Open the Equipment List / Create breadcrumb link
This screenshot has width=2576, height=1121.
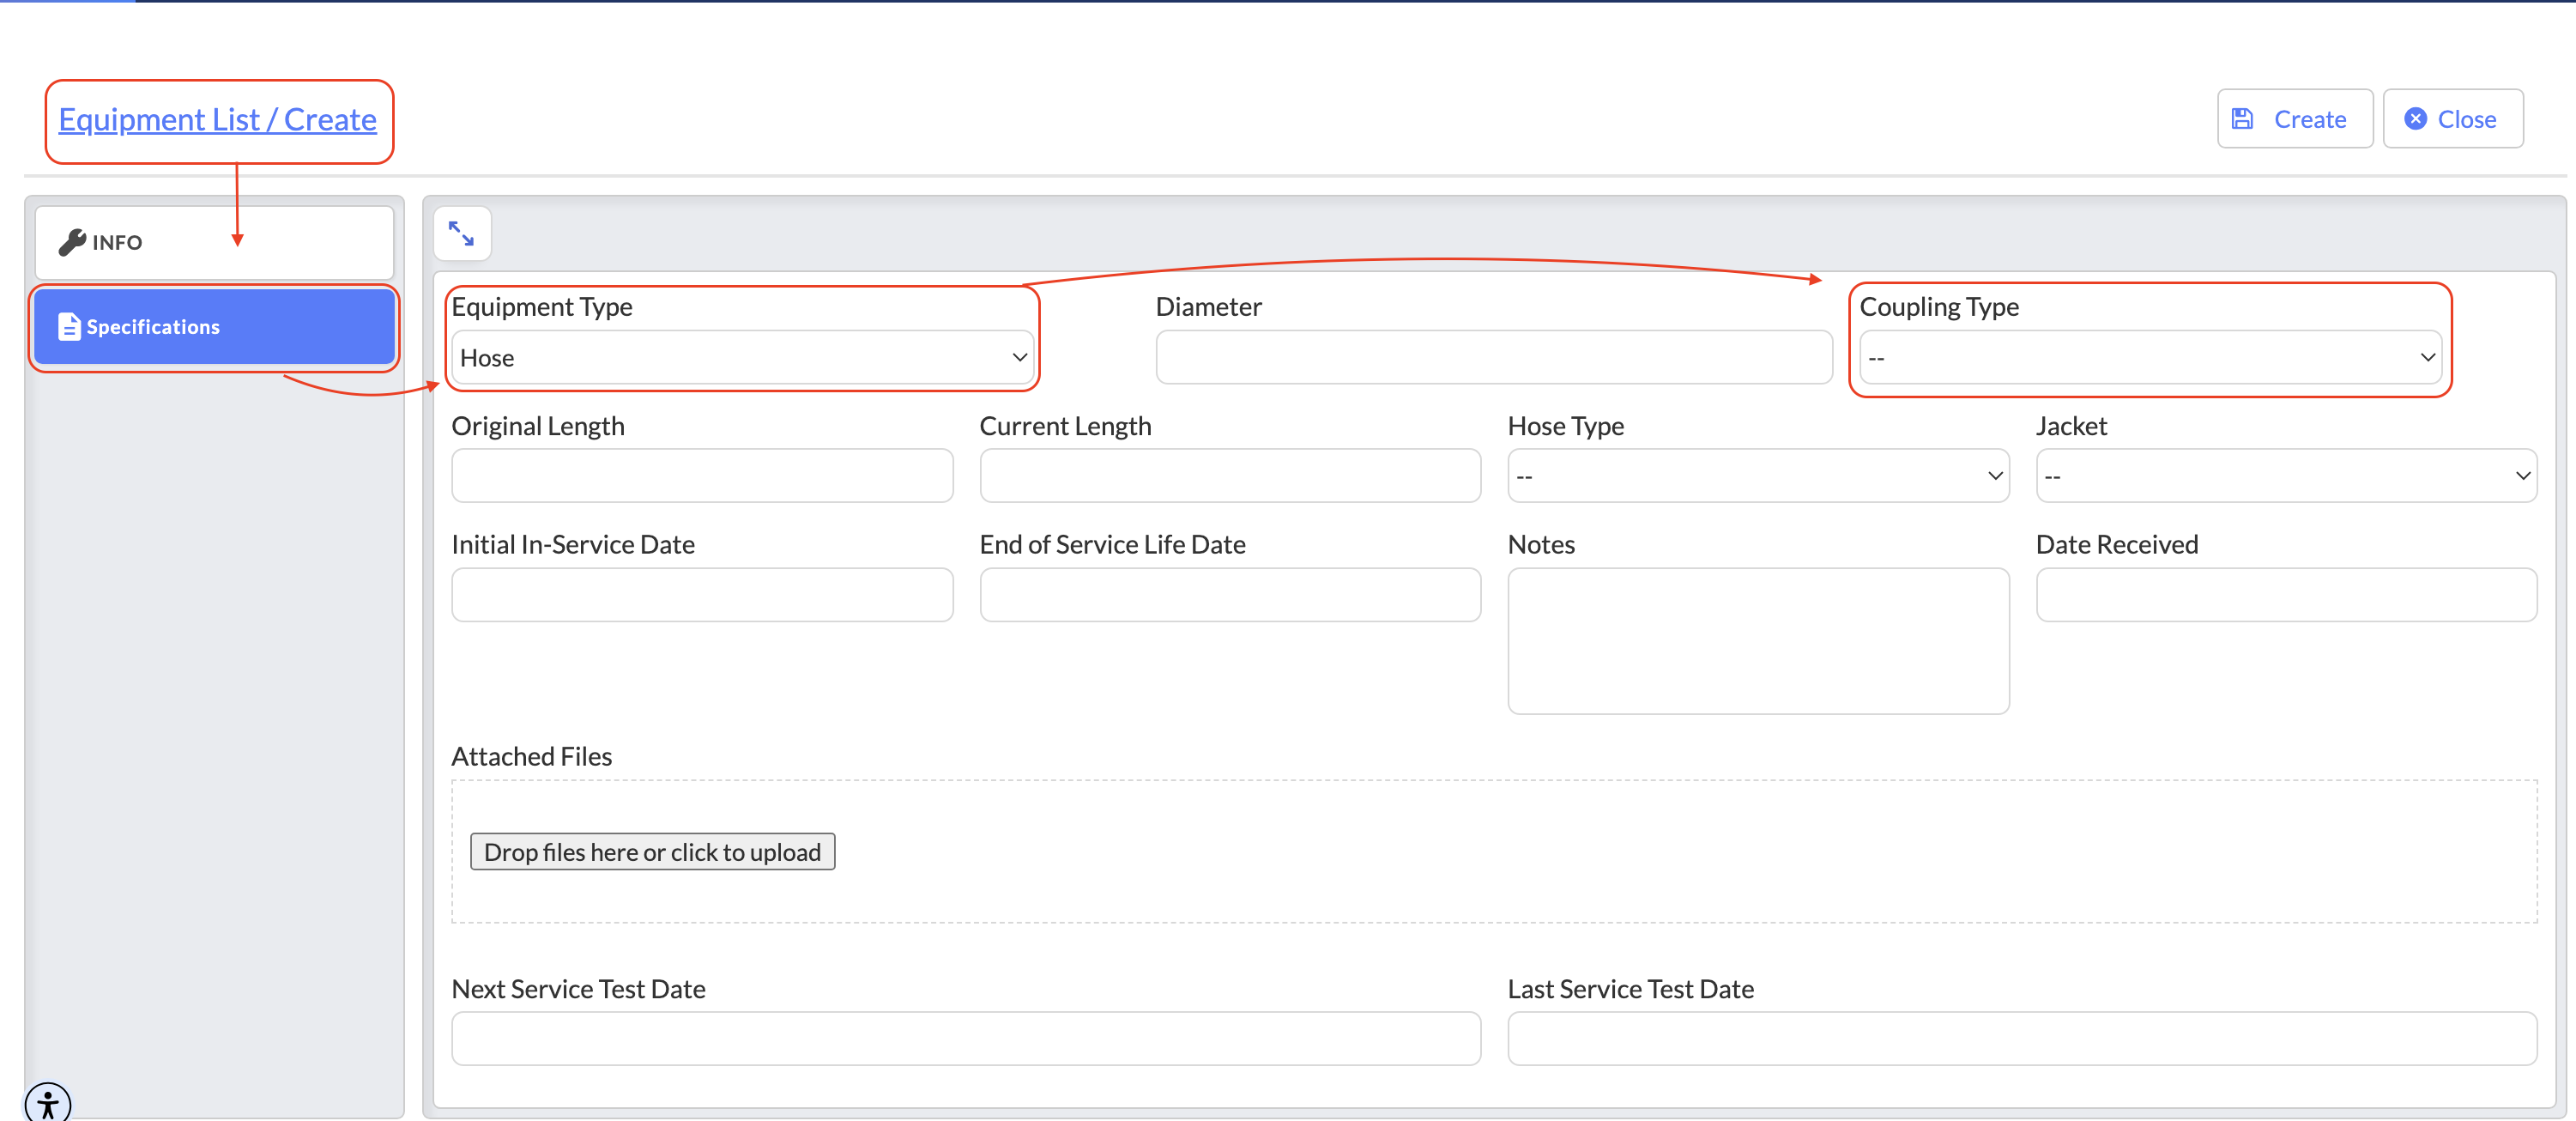[x=217, y=119]
